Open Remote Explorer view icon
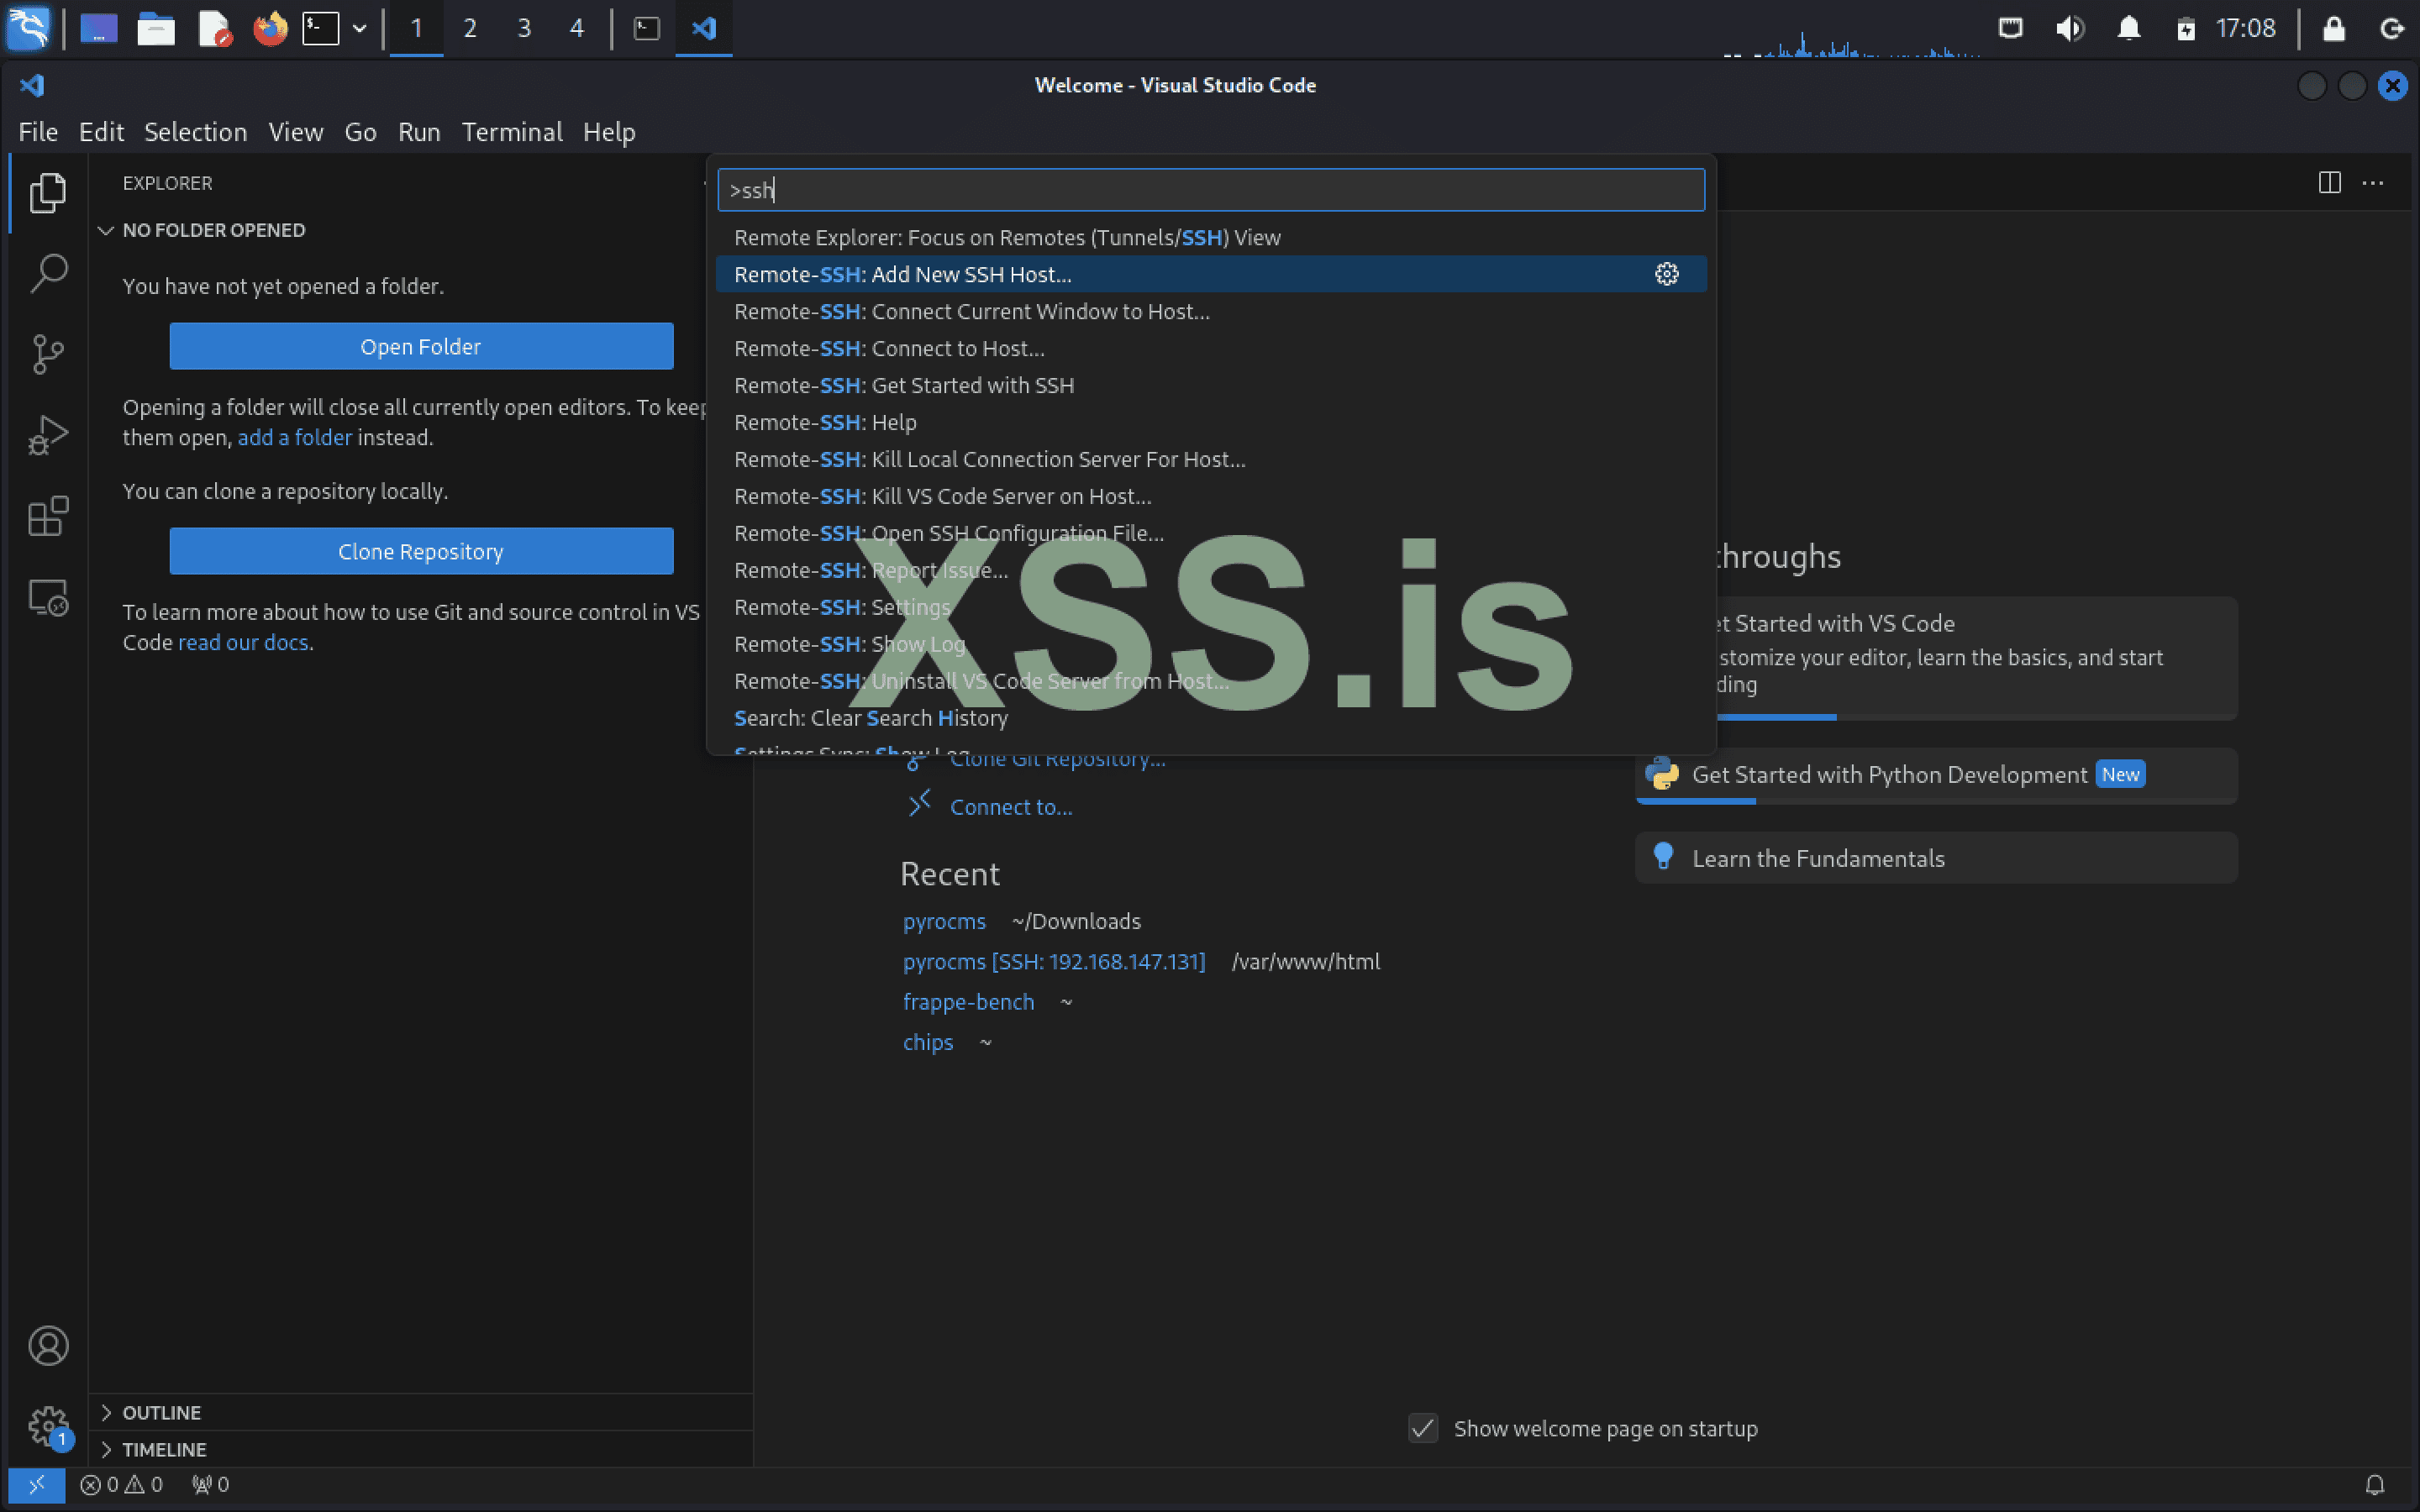The image size is (2420, 1512). 48,598
